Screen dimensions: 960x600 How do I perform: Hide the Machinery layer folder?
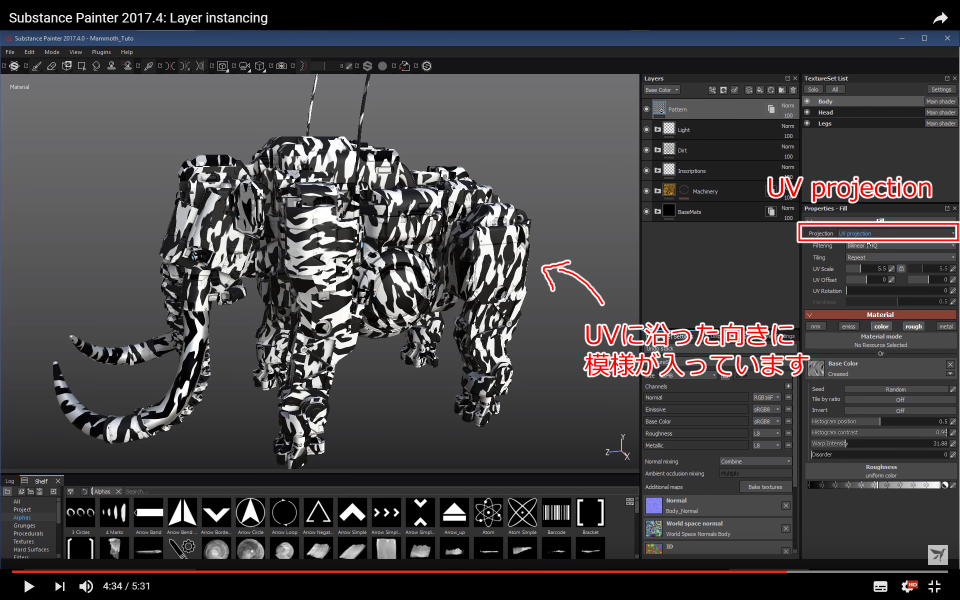647,191
